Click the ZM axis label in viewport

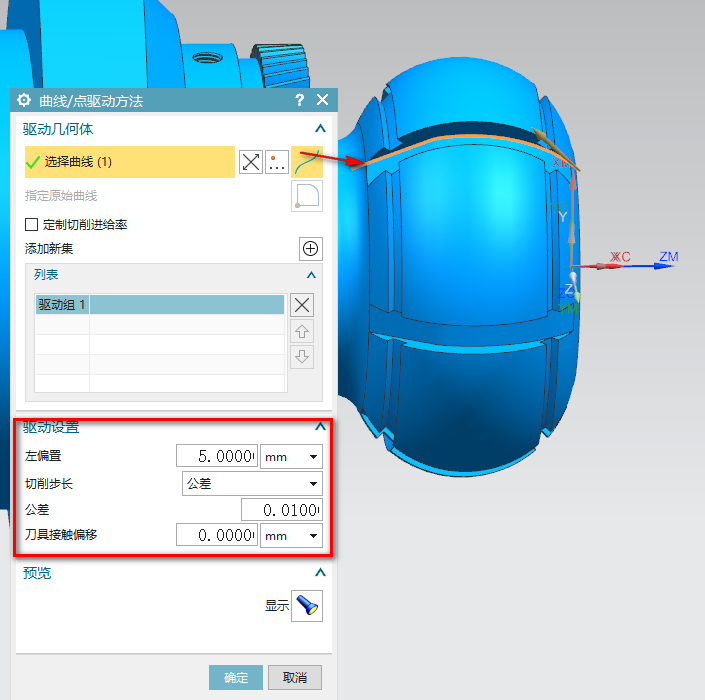click(669, 257)
